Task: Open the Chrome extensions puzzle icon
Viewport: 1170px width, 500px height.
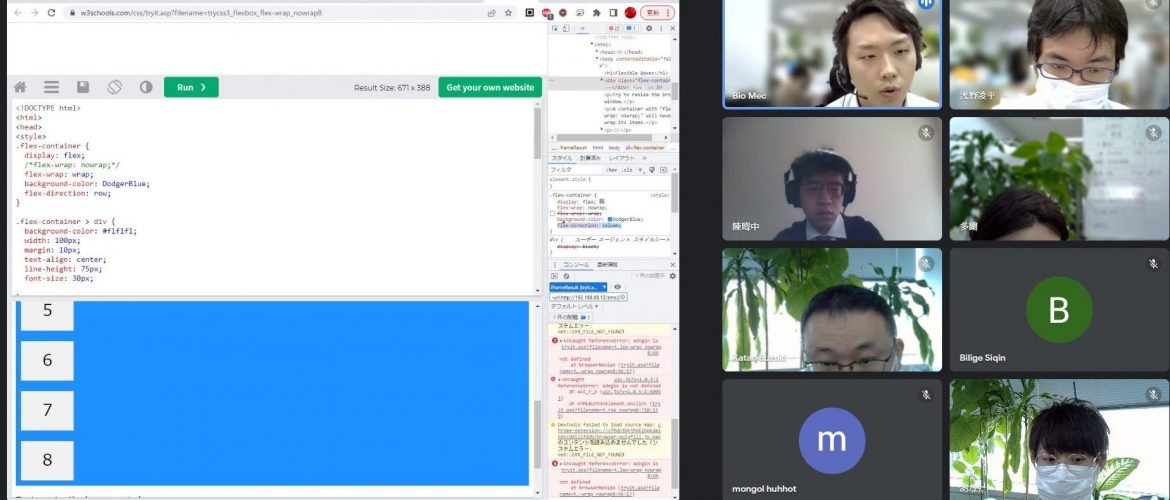Action: (597, 13)
